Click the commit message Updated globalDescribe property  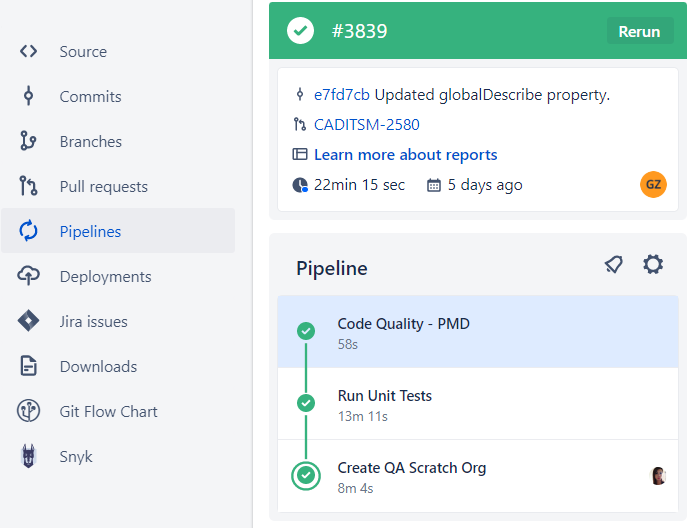click(492, 95)
